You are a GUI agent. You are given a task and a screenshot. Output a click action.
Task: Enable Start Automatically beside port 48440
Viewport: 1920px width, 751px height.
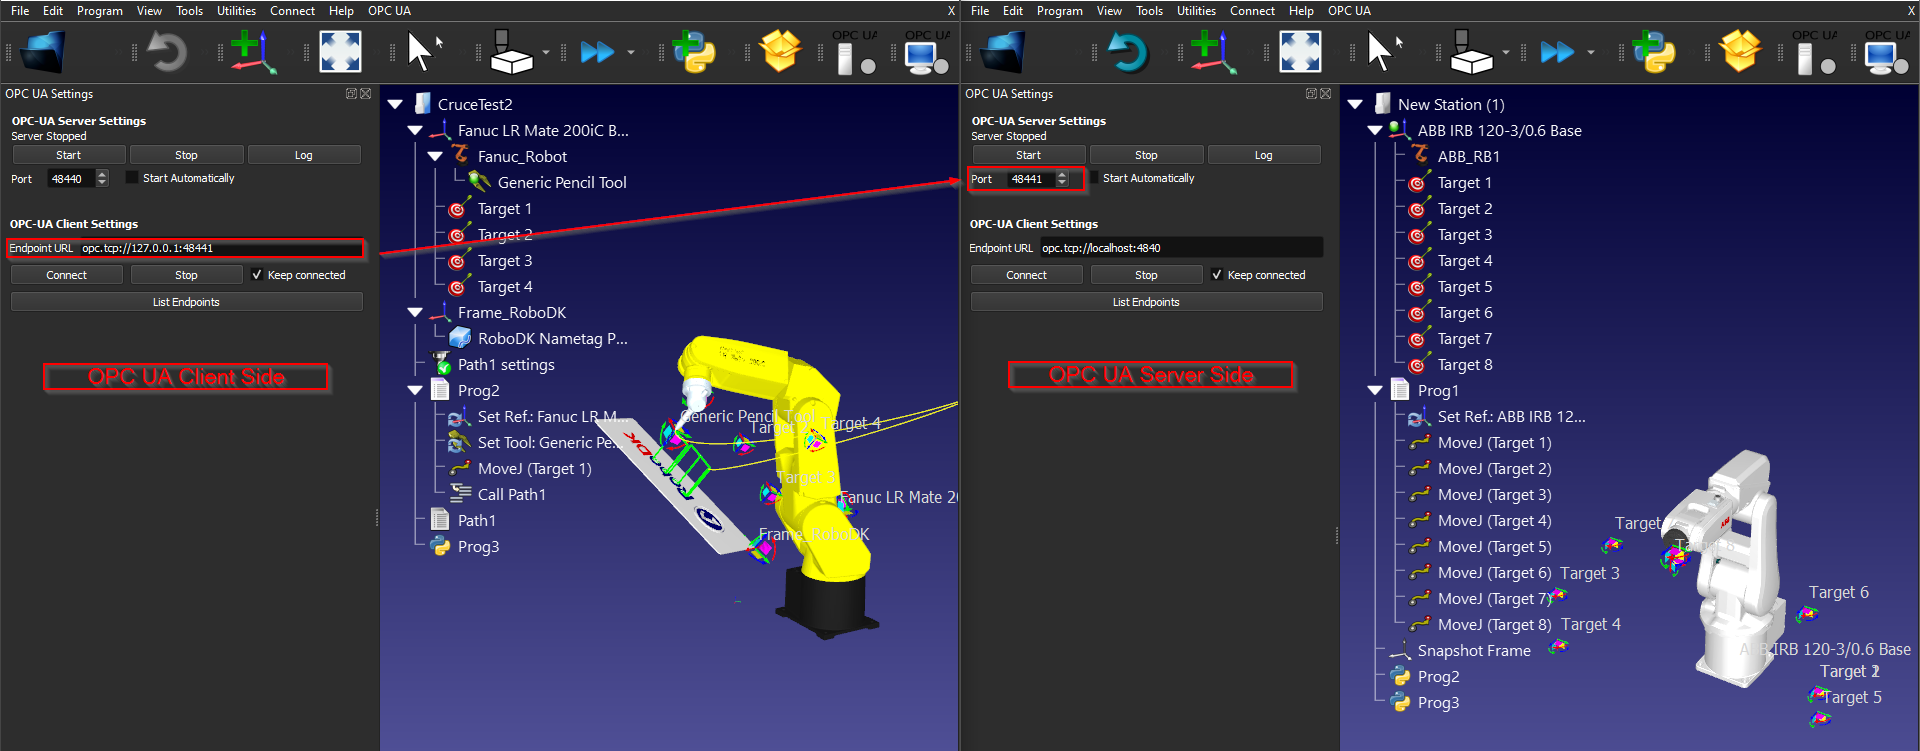[132, 178]
